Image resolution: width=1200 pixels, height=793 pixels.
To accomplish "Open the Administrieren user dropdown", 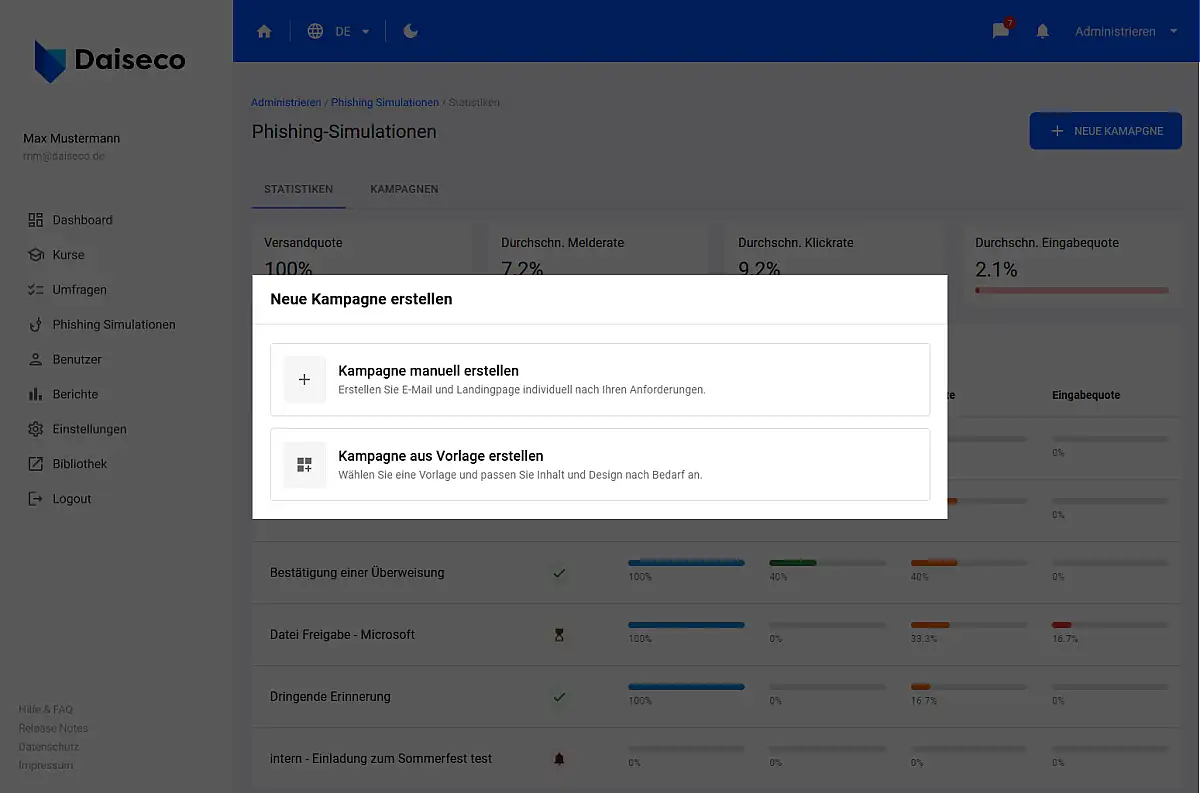I will click(x=1126, y=31).
